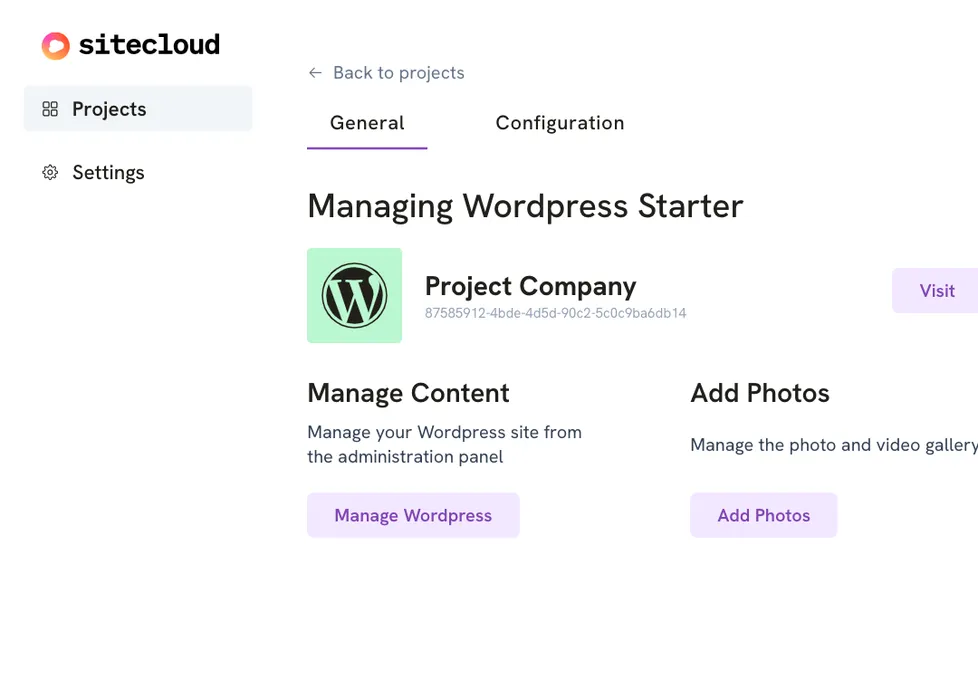Click the sitecloud brand name text
Image resolution: width=978 pixels, height=697 pixels.
149,45
